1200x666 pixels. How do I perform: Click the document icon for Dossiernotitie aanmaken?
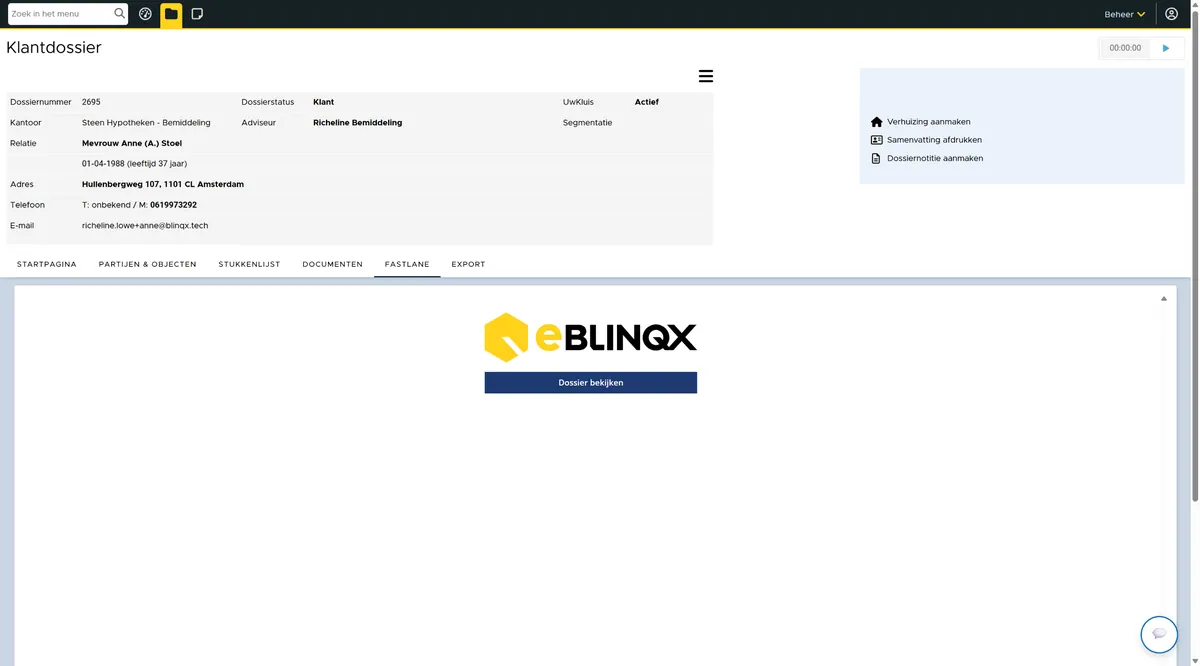877,158
